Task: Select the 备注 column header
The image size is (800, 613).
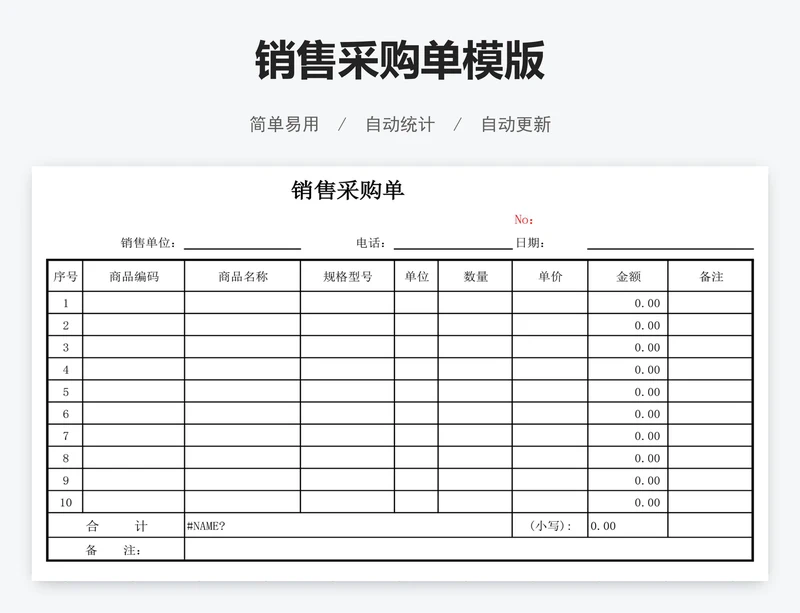Action: (710, 276)
